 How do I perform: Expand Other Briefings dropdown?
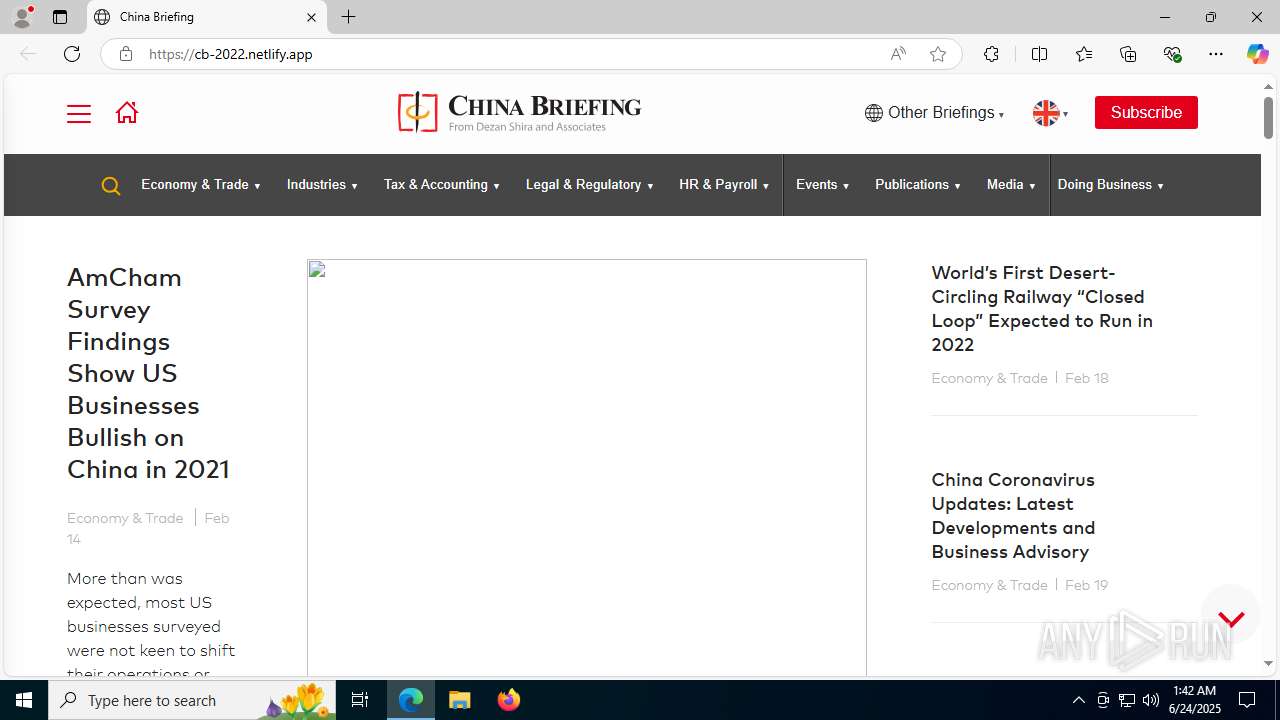[934, 113]
